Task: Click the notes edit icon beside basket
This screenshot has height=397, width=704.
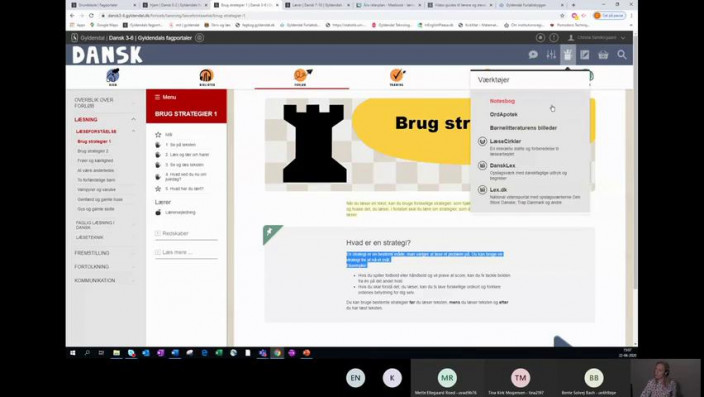Action: coord(585,55)
